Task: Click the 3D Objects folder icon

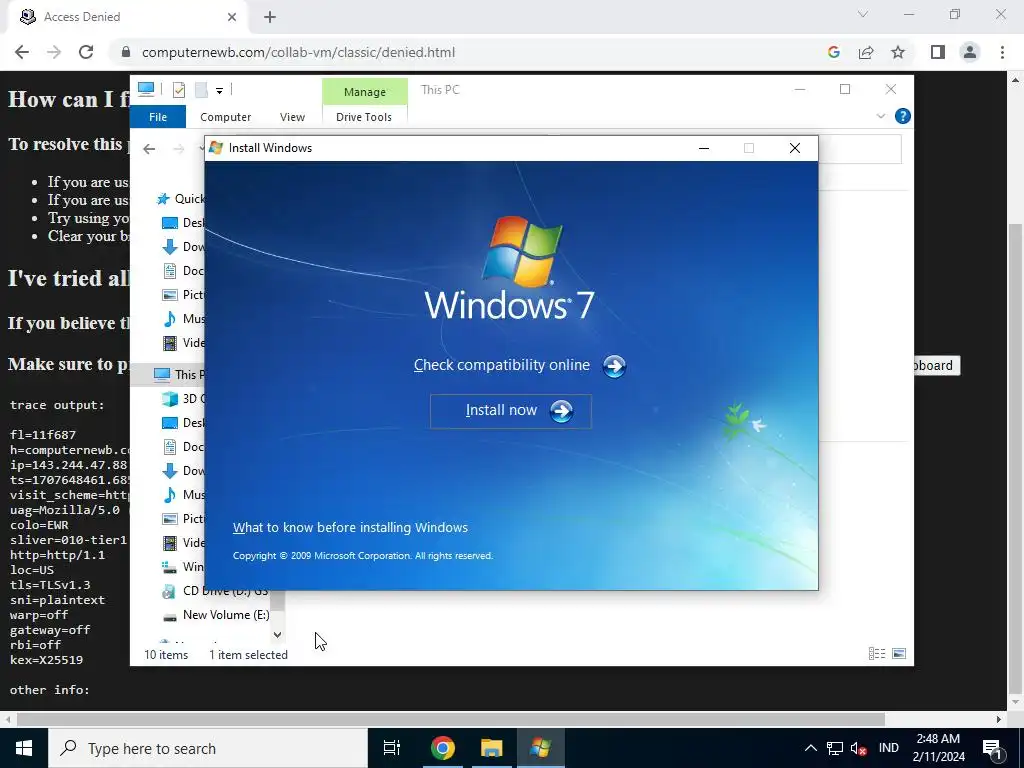Action: point(169,398)
